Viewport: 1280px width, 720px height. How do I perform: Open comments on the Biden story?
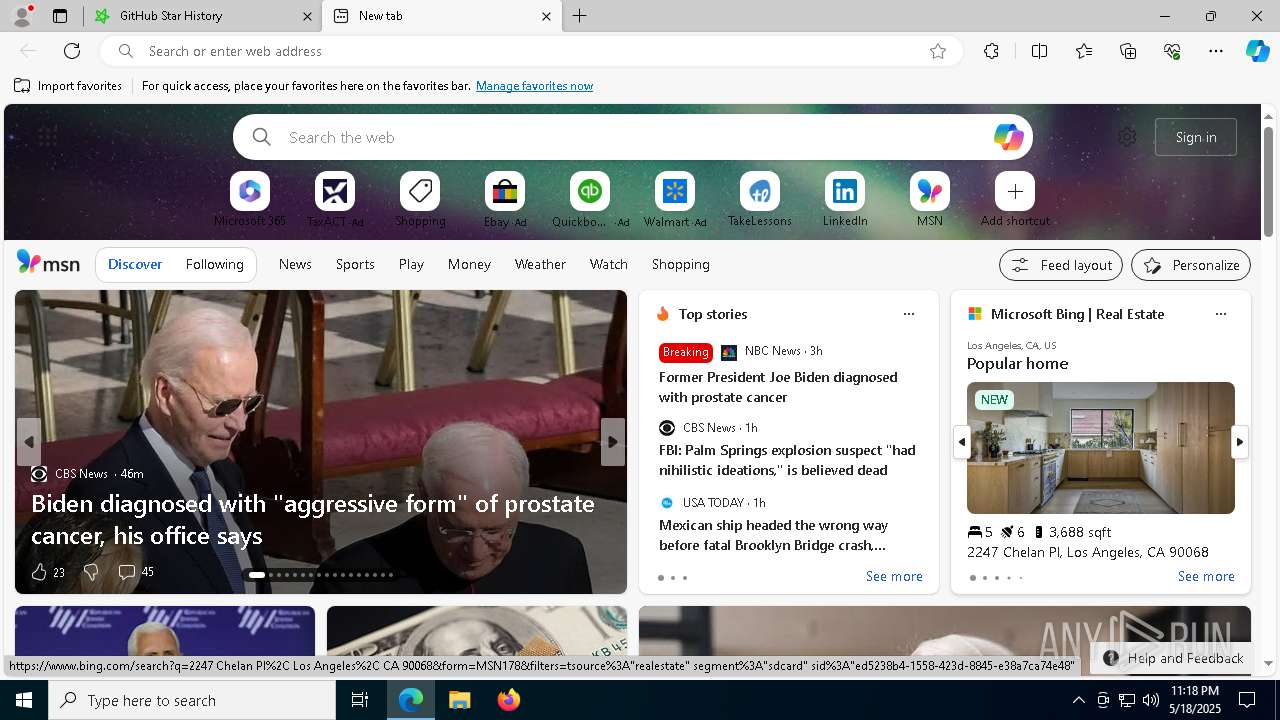[x=135, y=572]
